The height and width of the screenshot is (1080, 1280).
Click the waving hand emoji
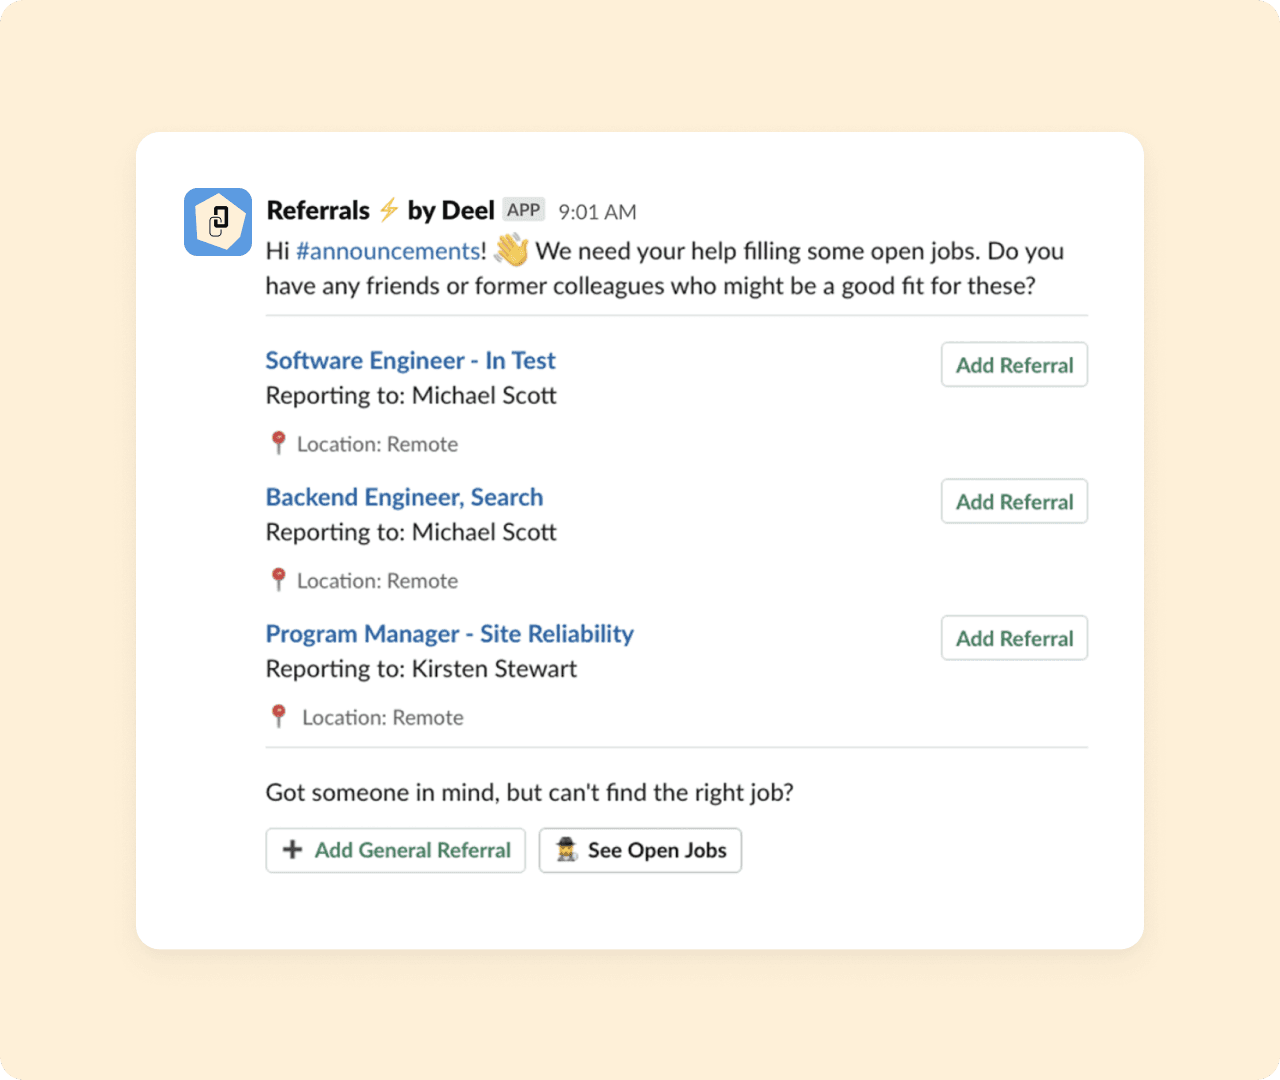coord(511,249)
